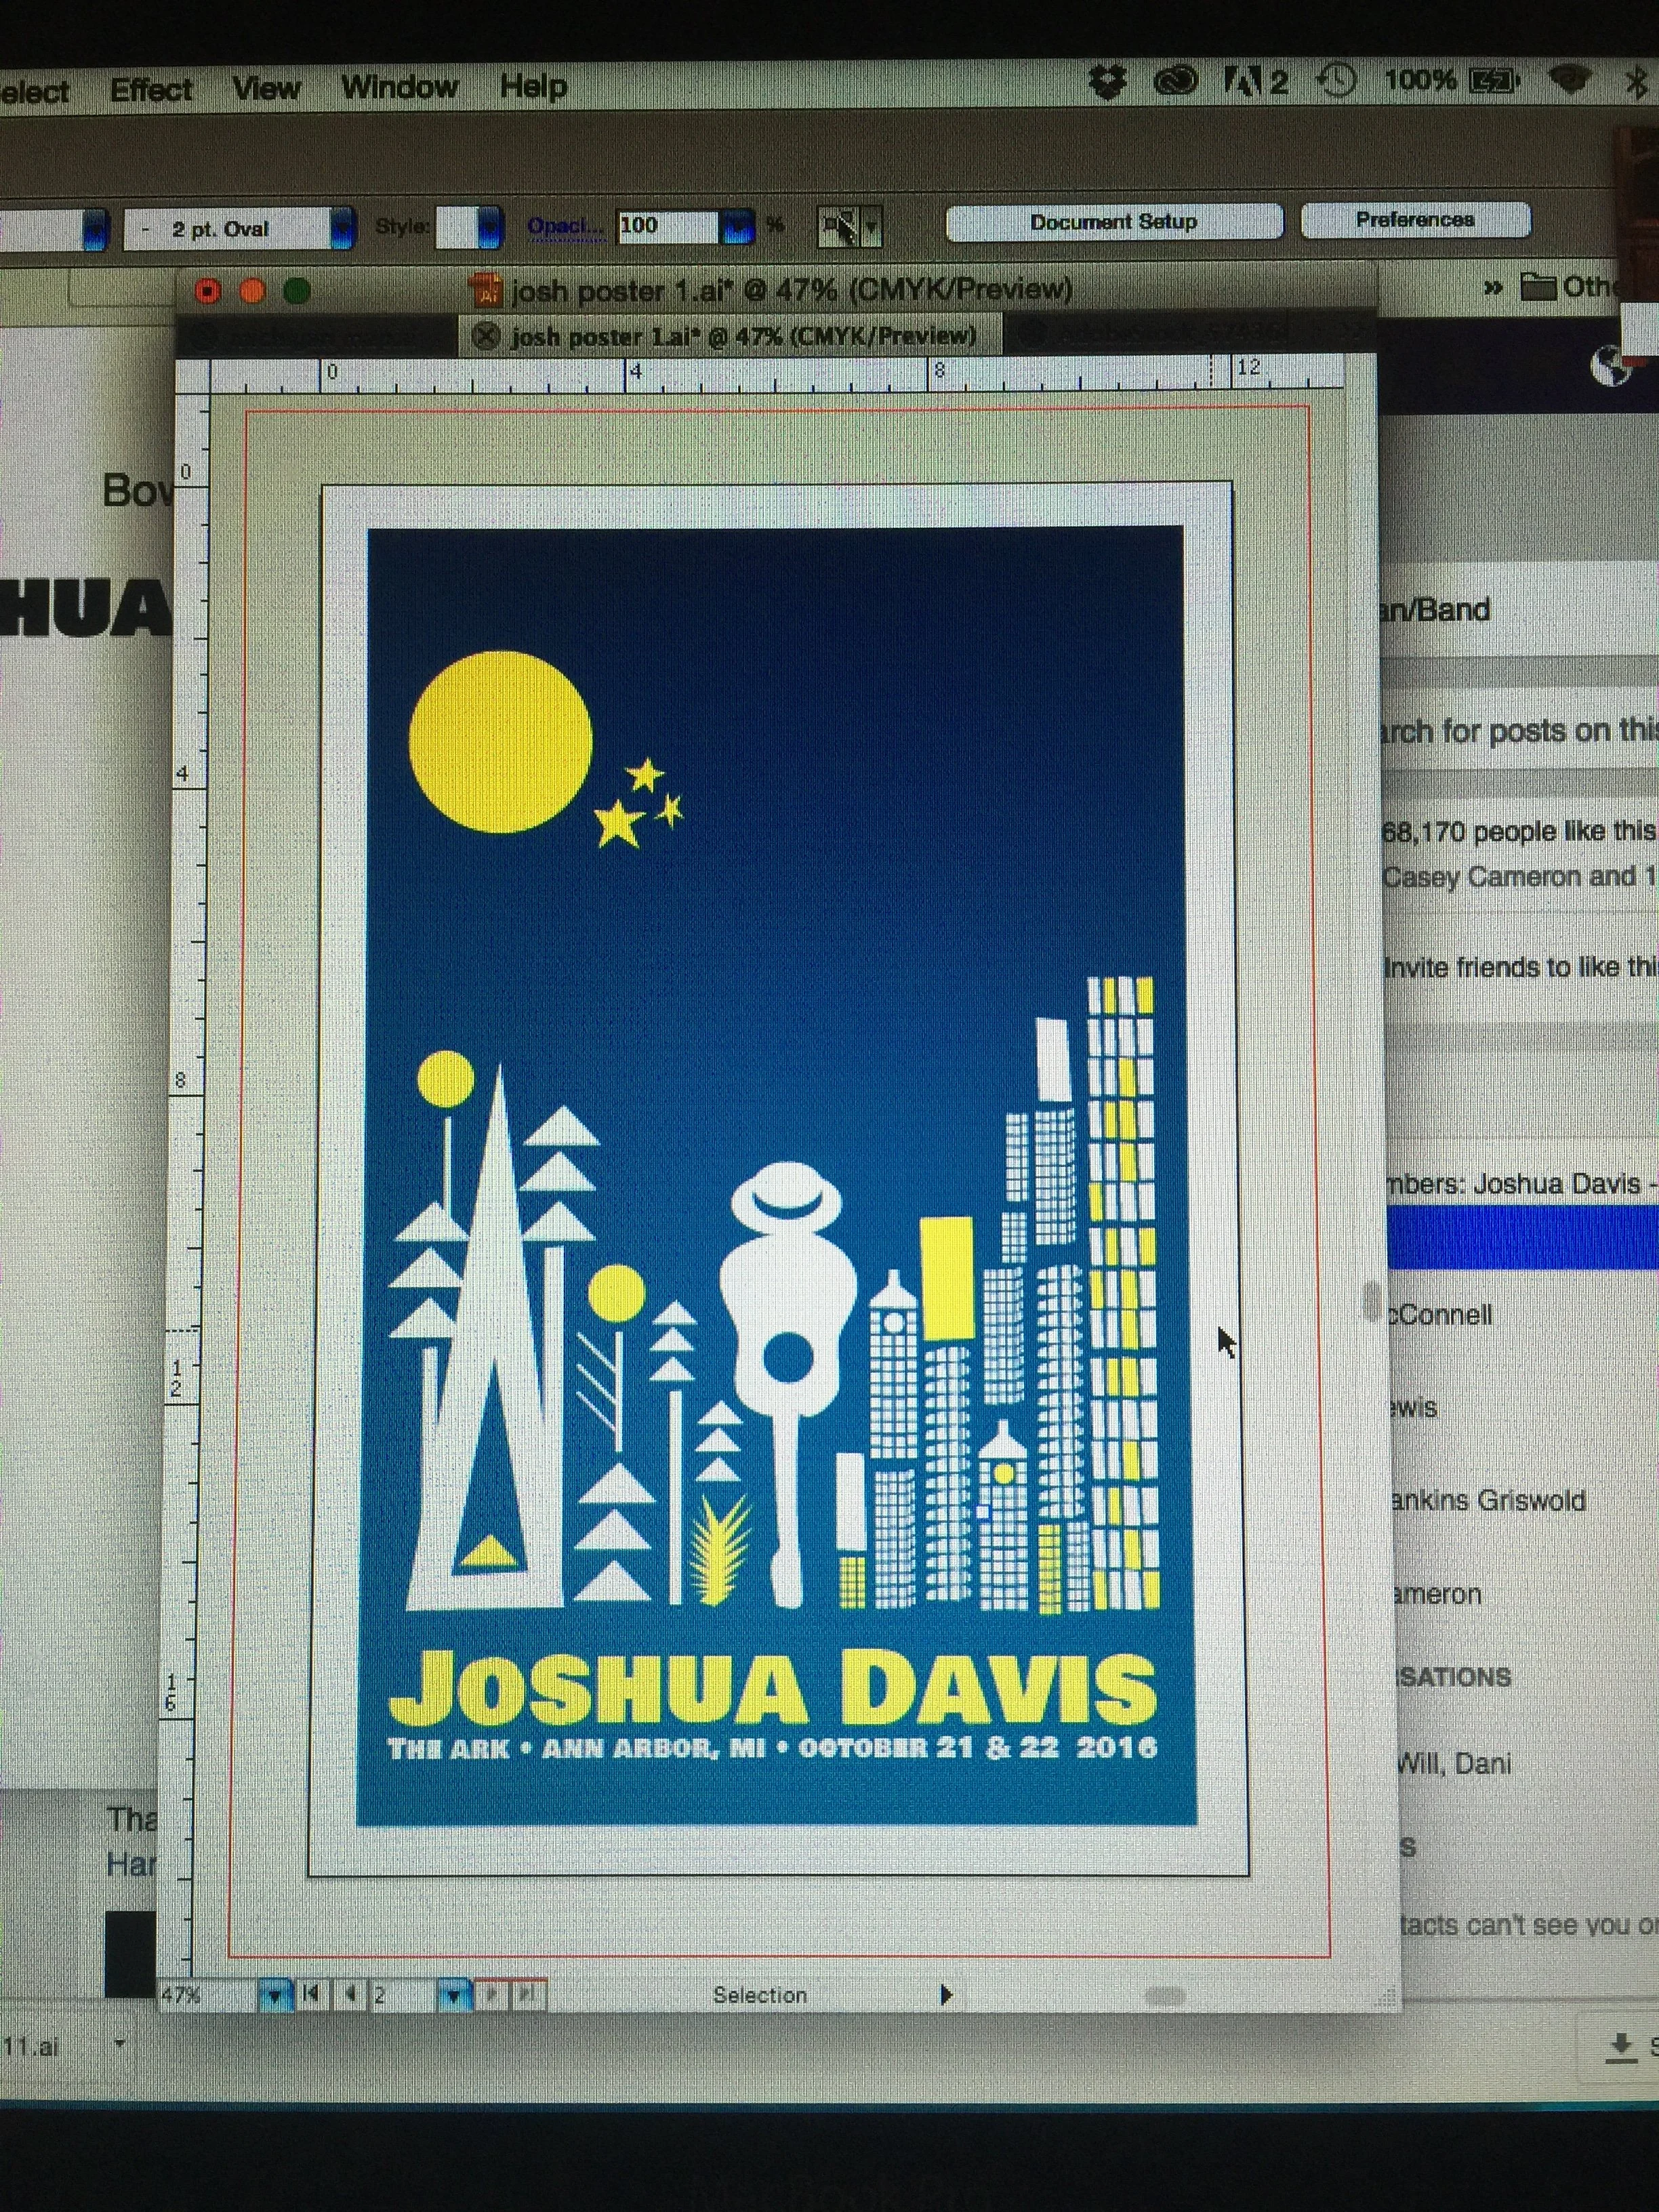
Task: Open the View menu
Action: (x=266, y=88)
